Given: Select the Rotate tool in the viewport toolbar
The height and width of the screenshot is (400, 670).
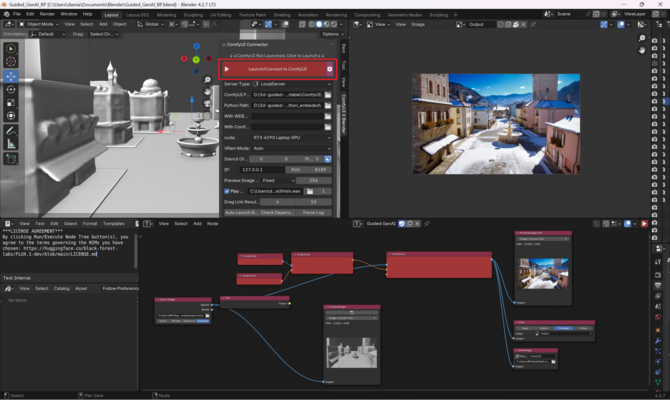Looking at the screenshot, I should pyautogui.click(x=11, y=89).
